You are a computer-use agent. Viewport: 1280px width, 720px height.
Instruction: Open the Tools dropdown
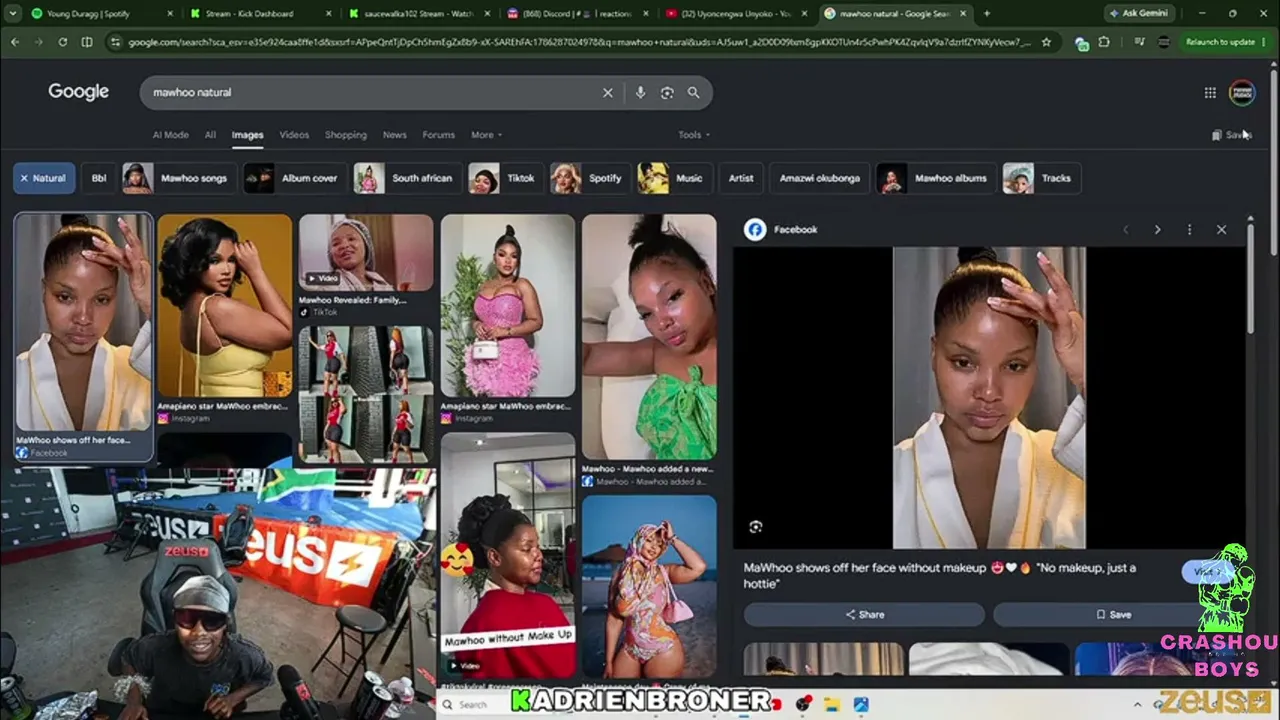694,135
